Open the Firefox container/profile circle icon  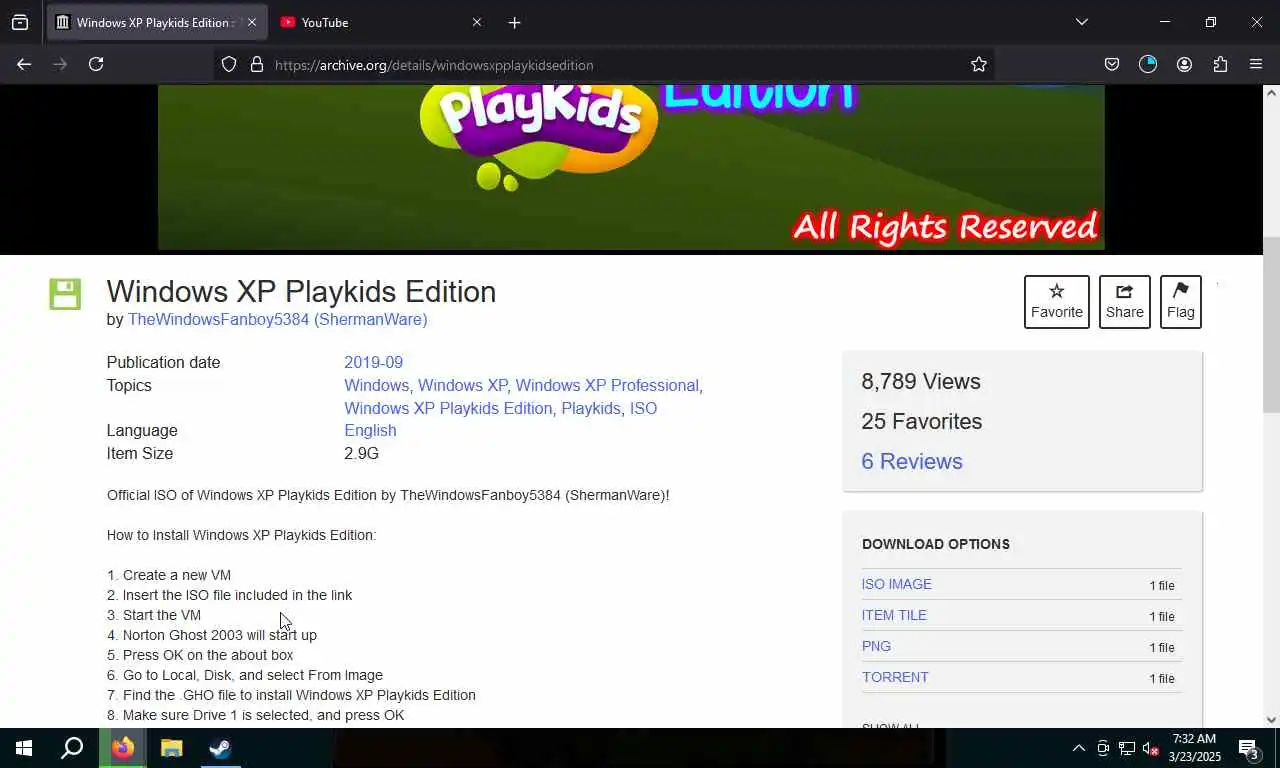[x=1148, y=64]
